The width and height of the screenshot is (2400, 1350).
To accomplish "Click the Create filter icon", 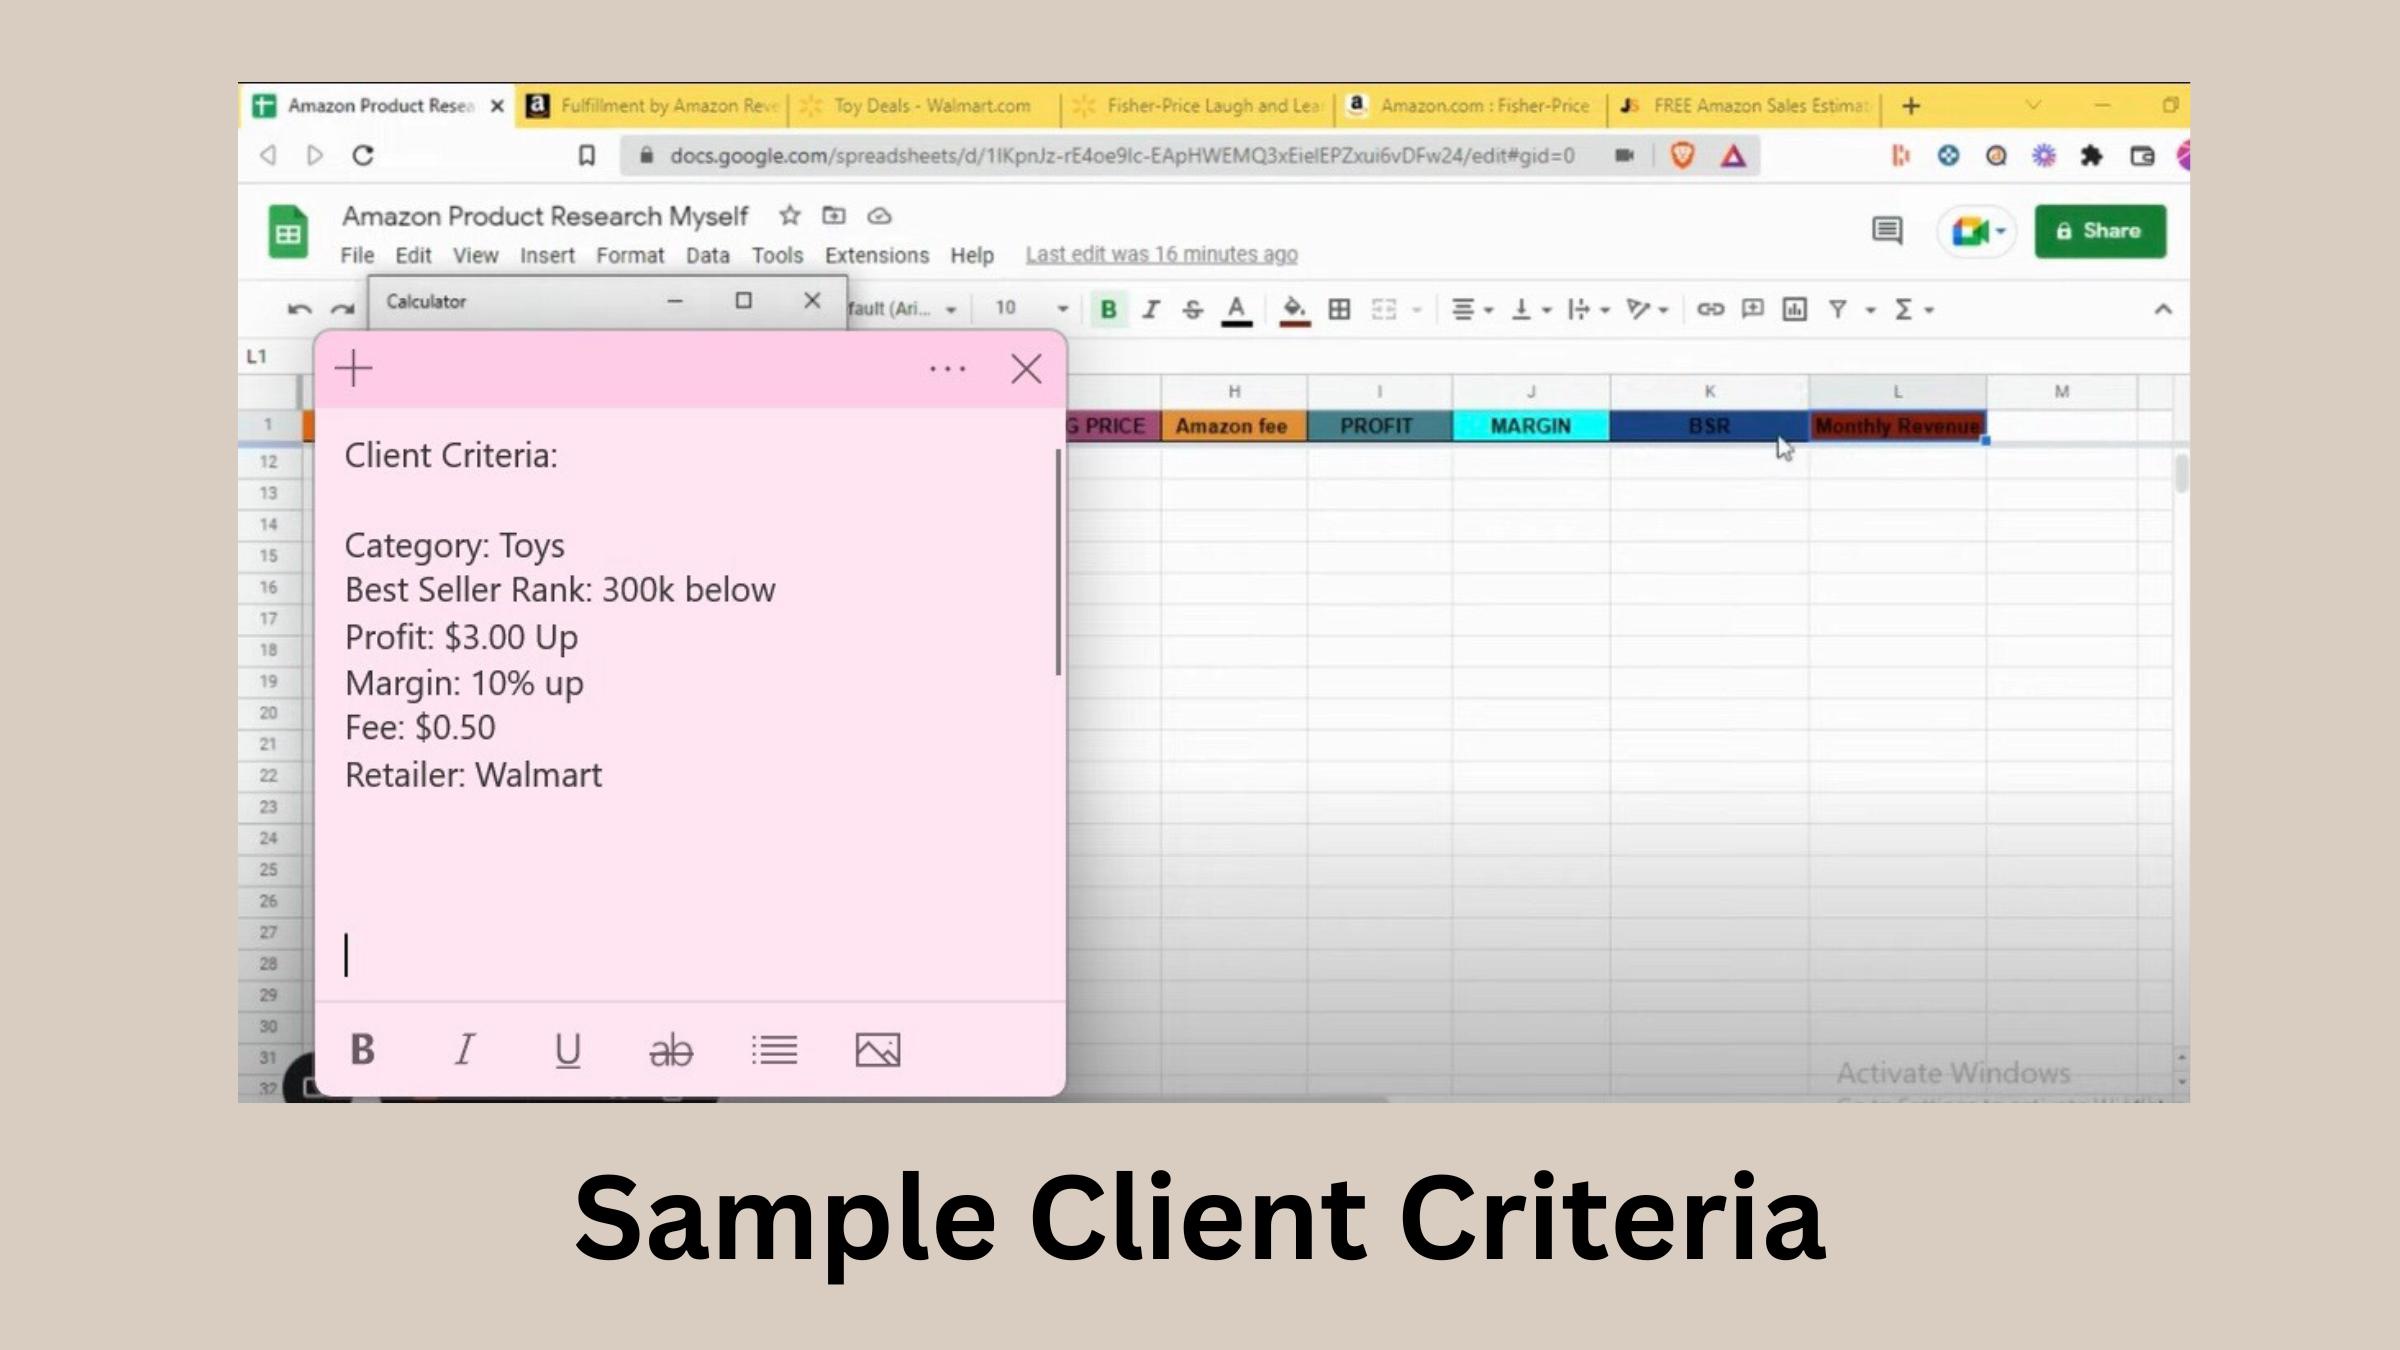I will click(1838, 309).
